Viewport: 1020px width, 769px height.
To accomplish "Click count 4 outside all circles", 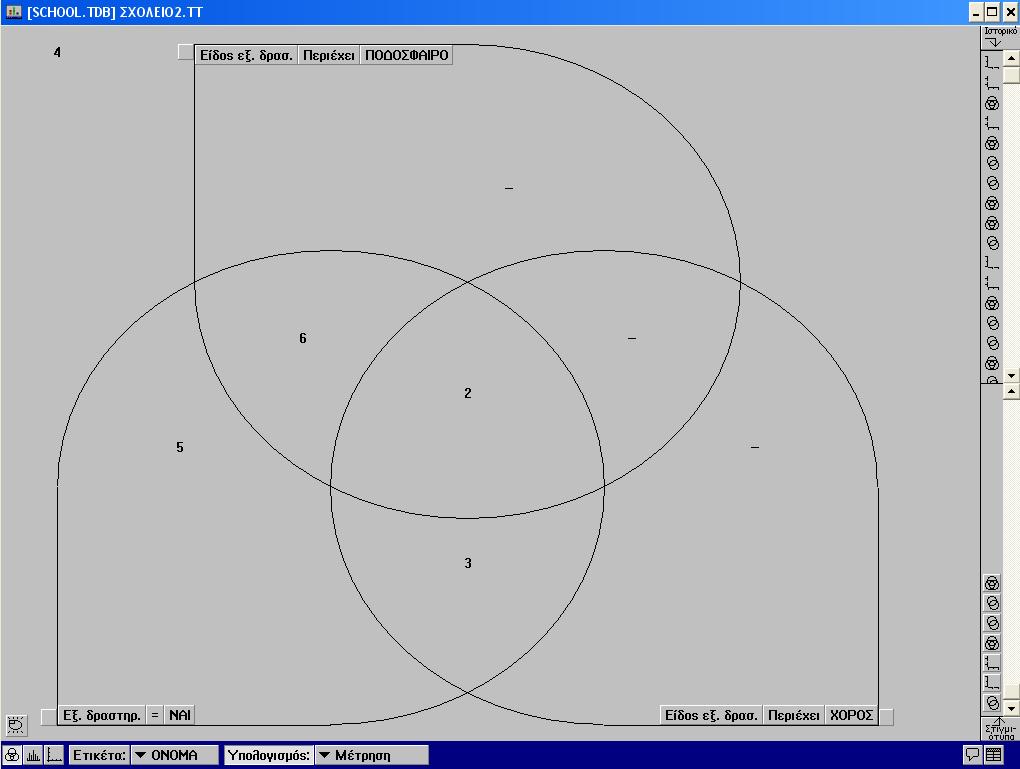I will (x=57, y=52).
